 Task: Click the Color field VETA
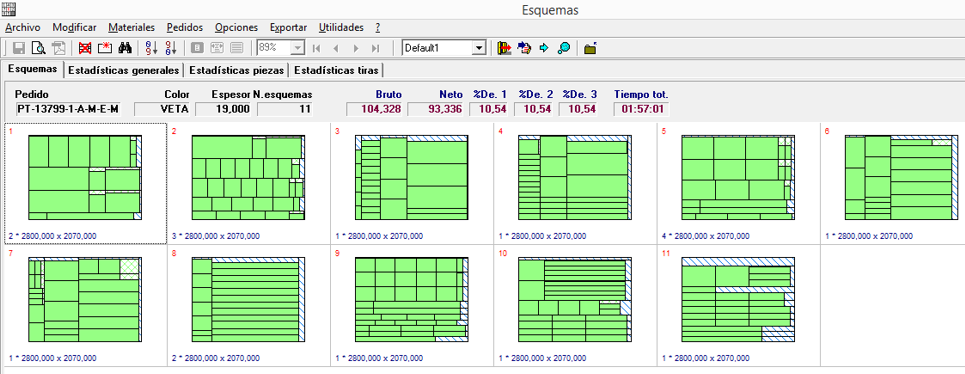162,109
